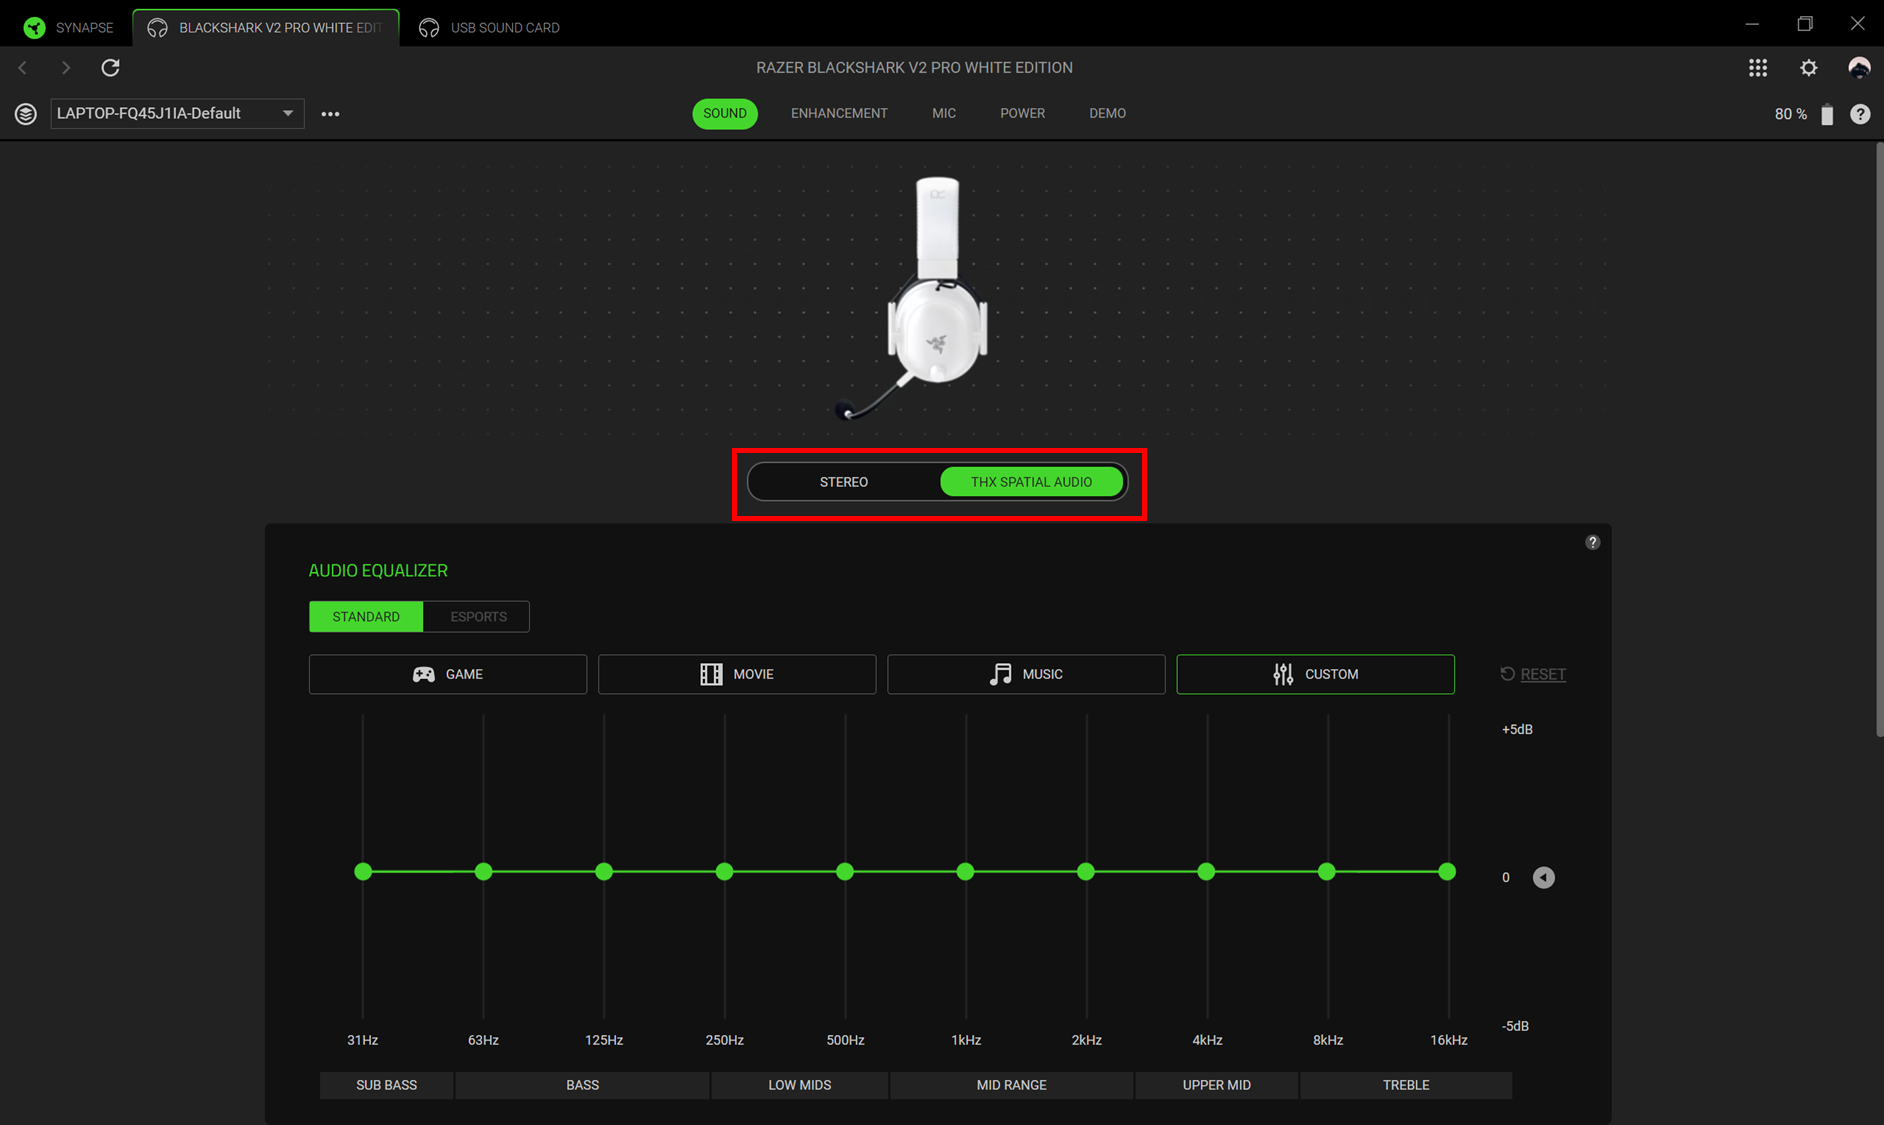Choose the Movie equalizer preset
This screenshot has height=1125, width=1884.
pyautogui.click(x=737, y=674)
